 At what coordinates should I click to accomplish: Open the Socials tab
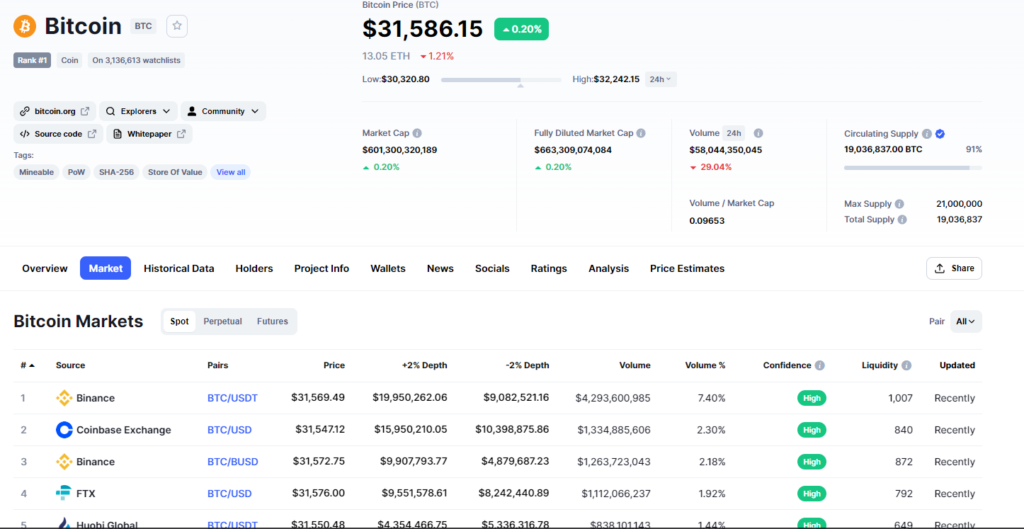coord(492,268)
